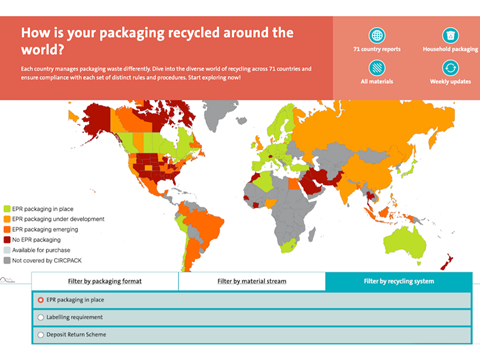
Task: Click the dark red No EPR packaging swatch
Action: pyautogui.click(x=7, y=240)
